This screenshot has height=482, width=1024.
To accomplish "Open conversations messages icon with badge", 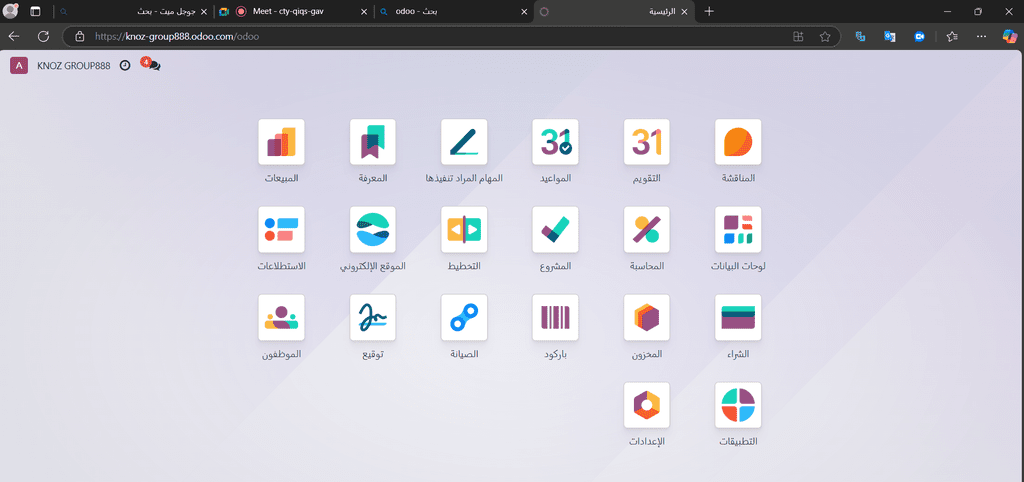I will [x=151, y=64].
